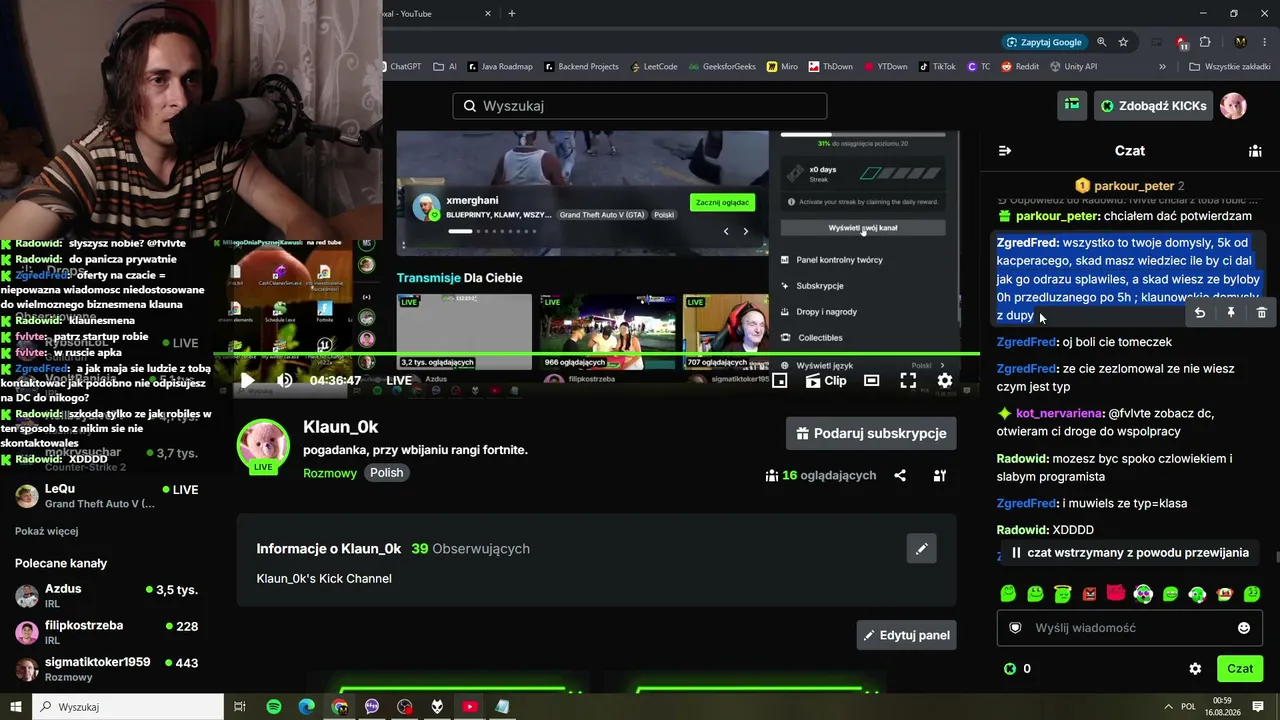Image resolution: width=1280 pixels, height=720 pixels.
Task: Open Spotify from the Windows taskbar
Action: 274,707
